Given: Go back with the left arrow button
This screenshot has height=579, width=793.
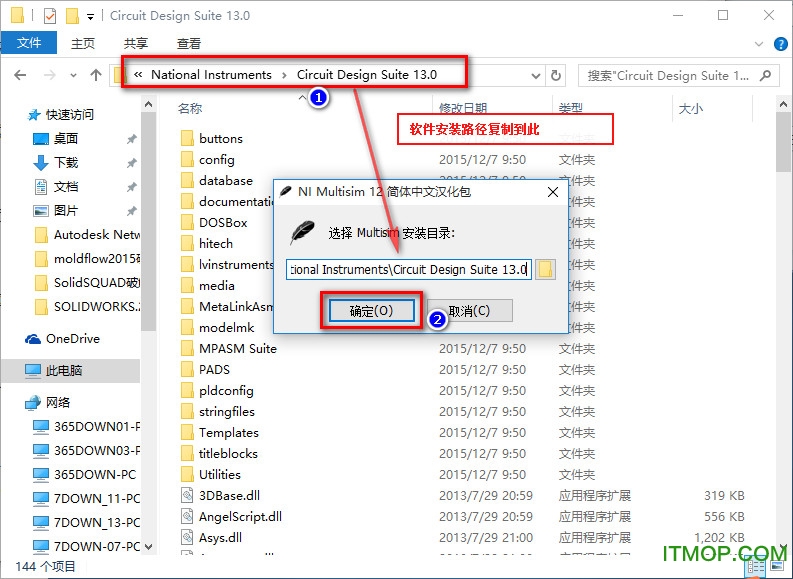Looking at the screenshot, I should coord(20,75).
